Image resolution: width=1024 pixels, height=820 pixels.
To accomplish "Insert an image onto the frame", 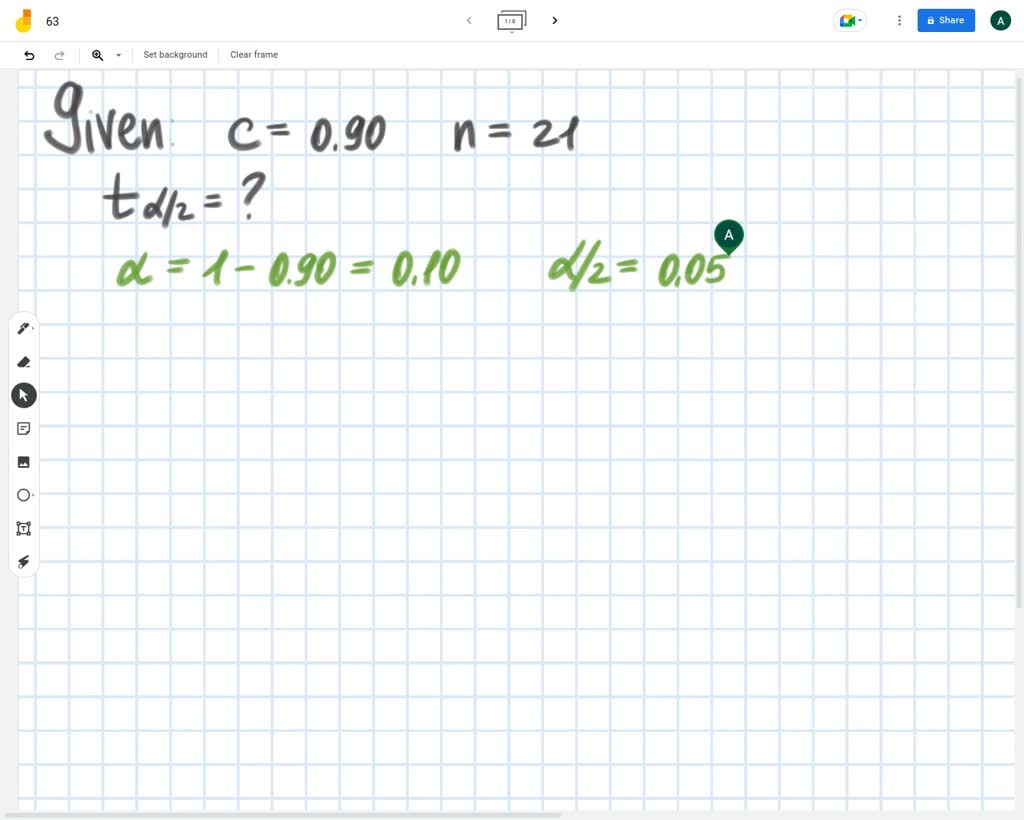I will pyautogui.click(x=24, y=461).
